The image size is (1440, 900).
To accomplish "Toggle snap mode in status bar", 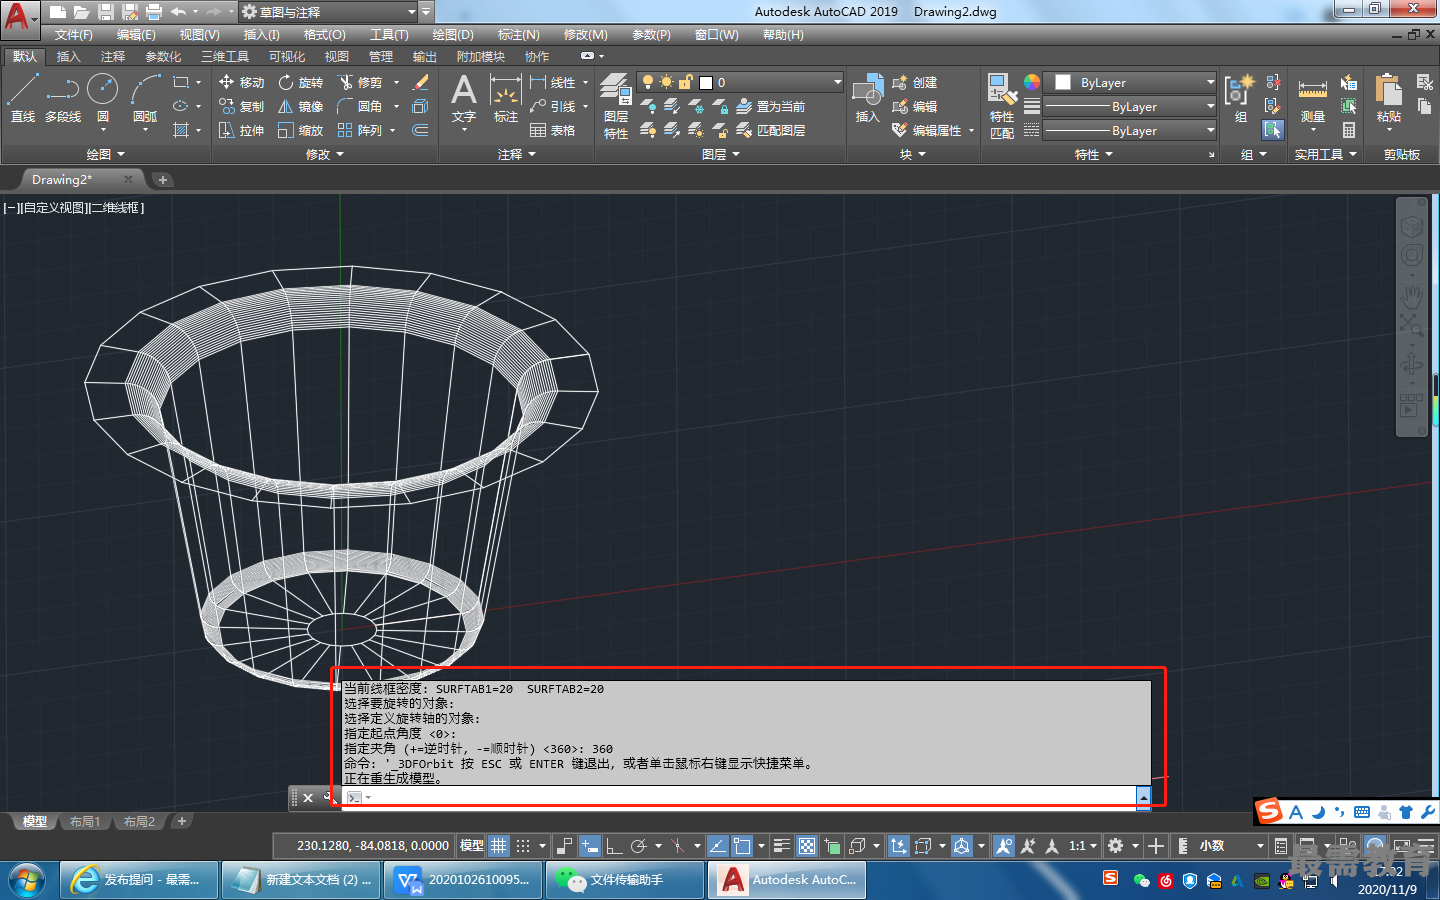I will point(523,846).
